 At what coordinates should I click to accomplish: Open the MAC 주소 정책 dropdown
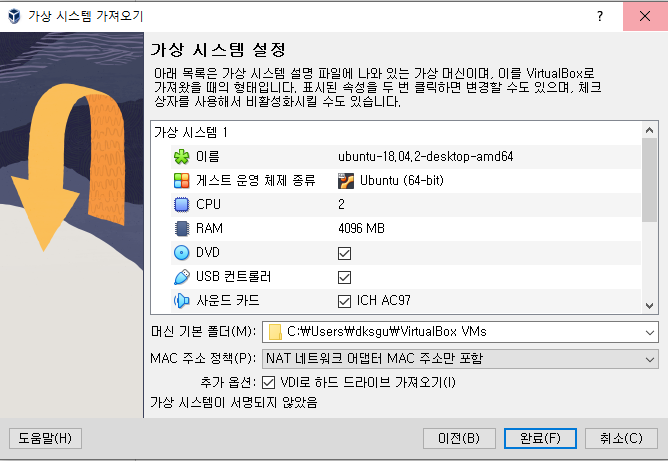coord(460,359)
